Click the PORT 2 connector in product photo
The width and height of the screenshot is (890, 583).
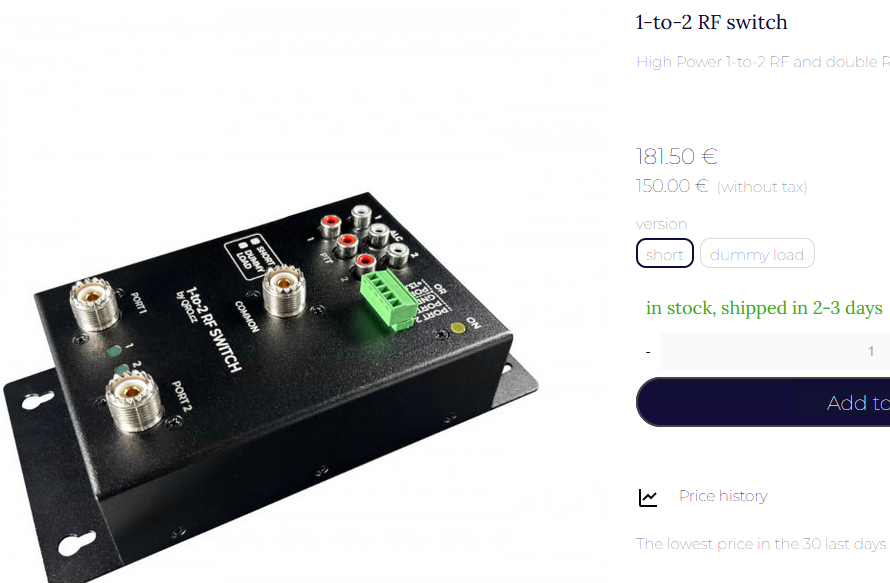point(134,401)
